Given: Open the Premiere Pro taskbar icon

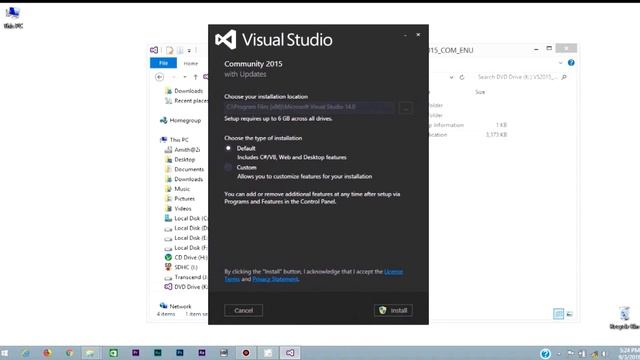Looking at the screenshot, I should click(136, 353).
